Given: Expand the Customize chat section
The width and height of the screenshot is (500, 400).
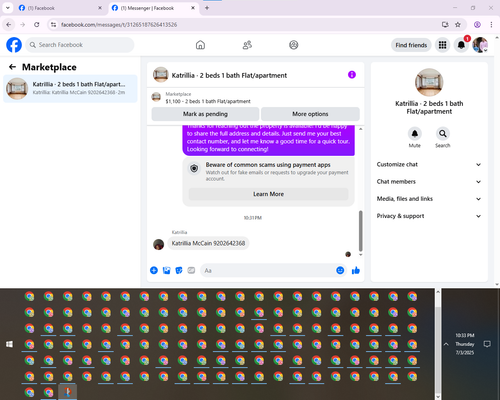Looking at the screenshot, I should [429, 164].
